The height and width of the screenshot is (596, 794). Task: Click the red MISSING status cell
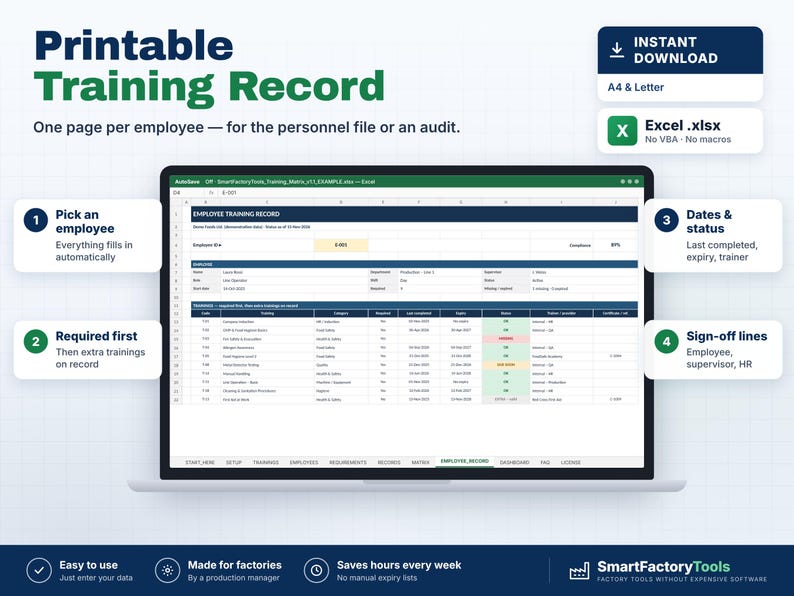pos(506,339)
